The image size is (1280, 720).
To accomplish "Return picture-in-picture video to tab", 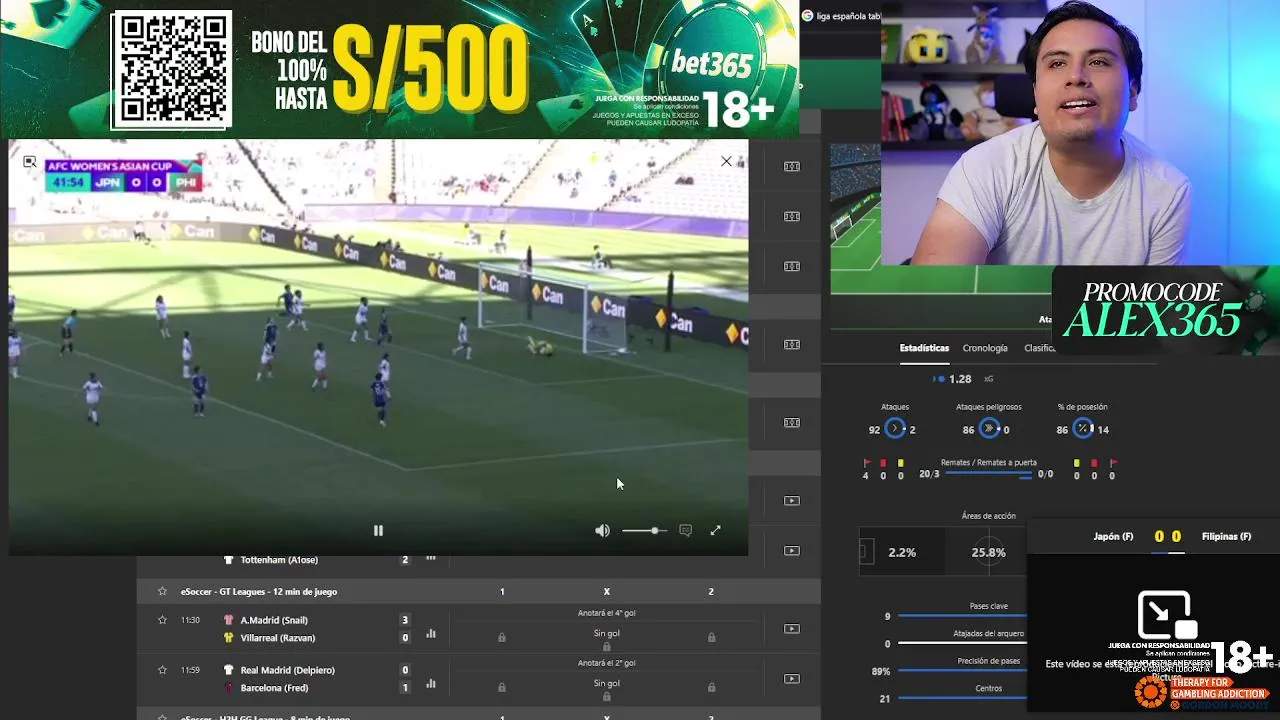I will click(1167, 616).
